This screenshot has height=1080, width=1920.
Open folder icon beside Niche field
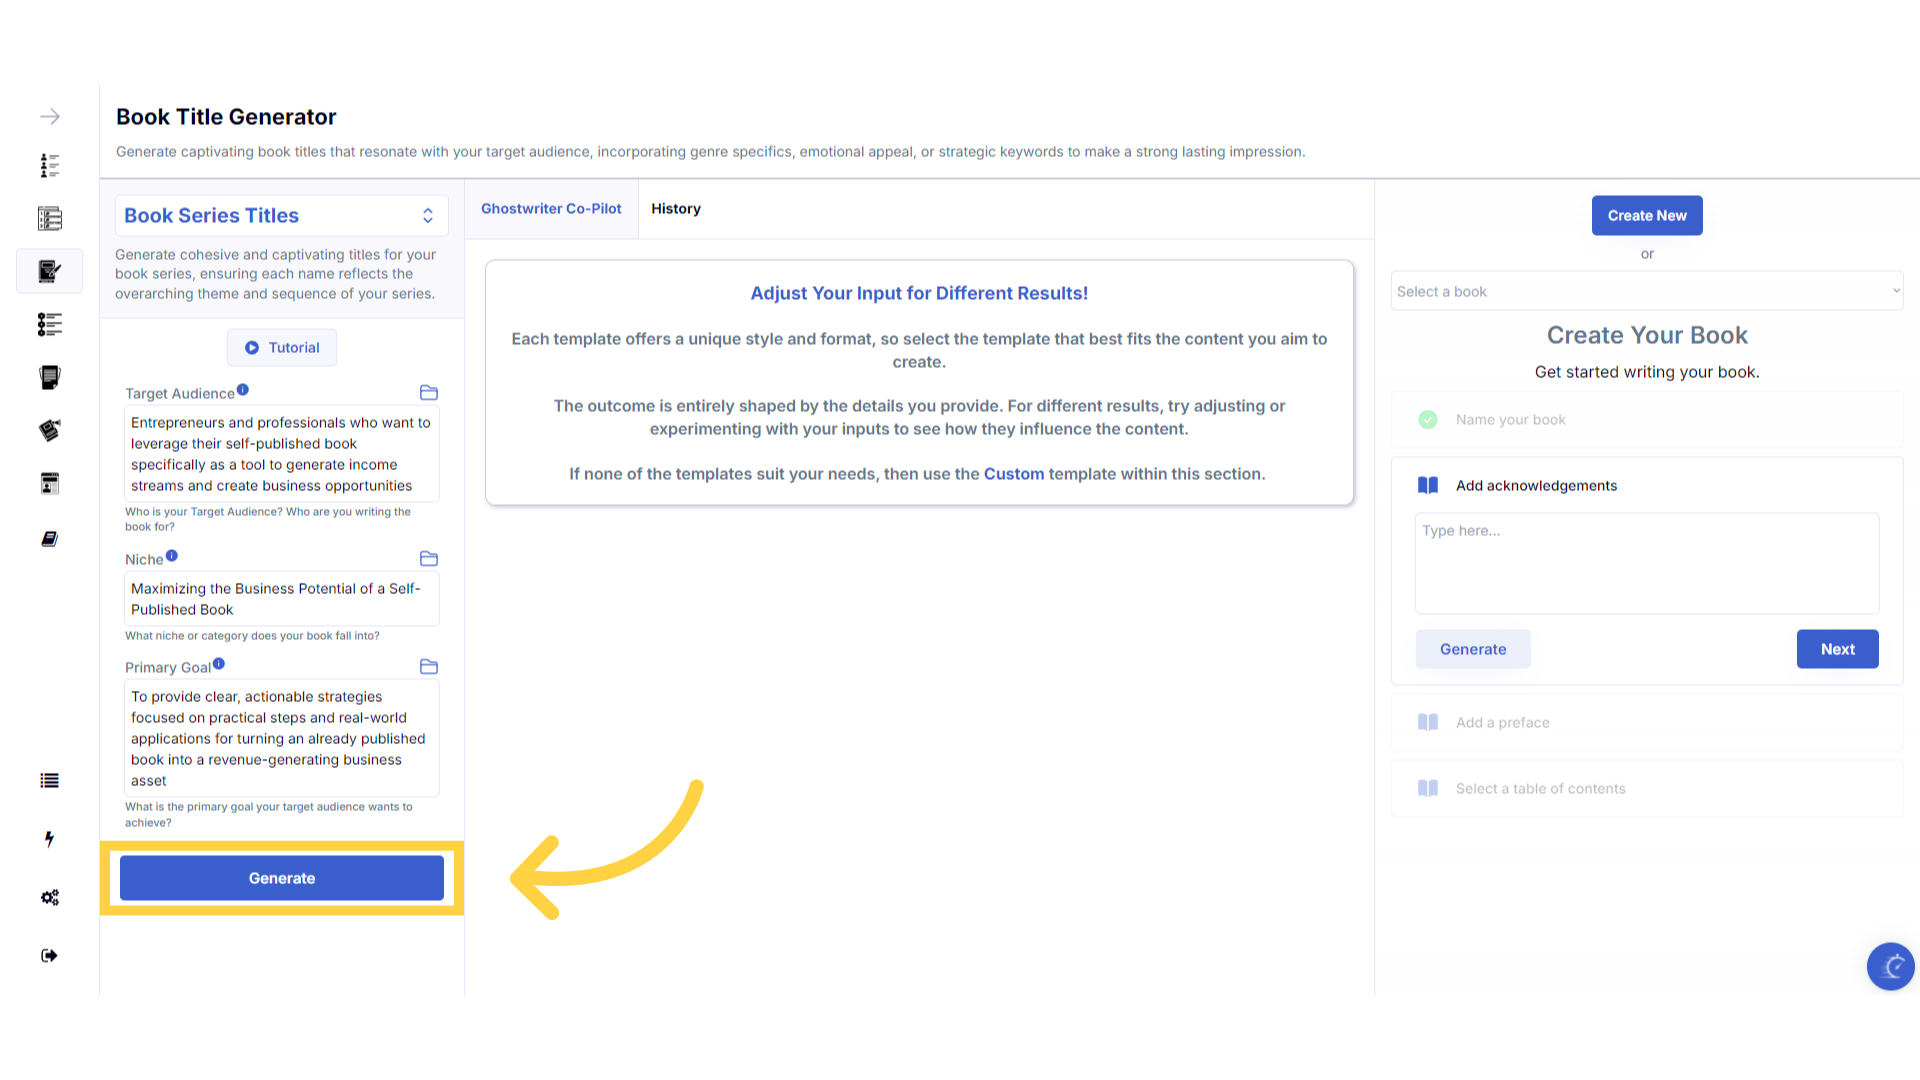pos(429,559)
